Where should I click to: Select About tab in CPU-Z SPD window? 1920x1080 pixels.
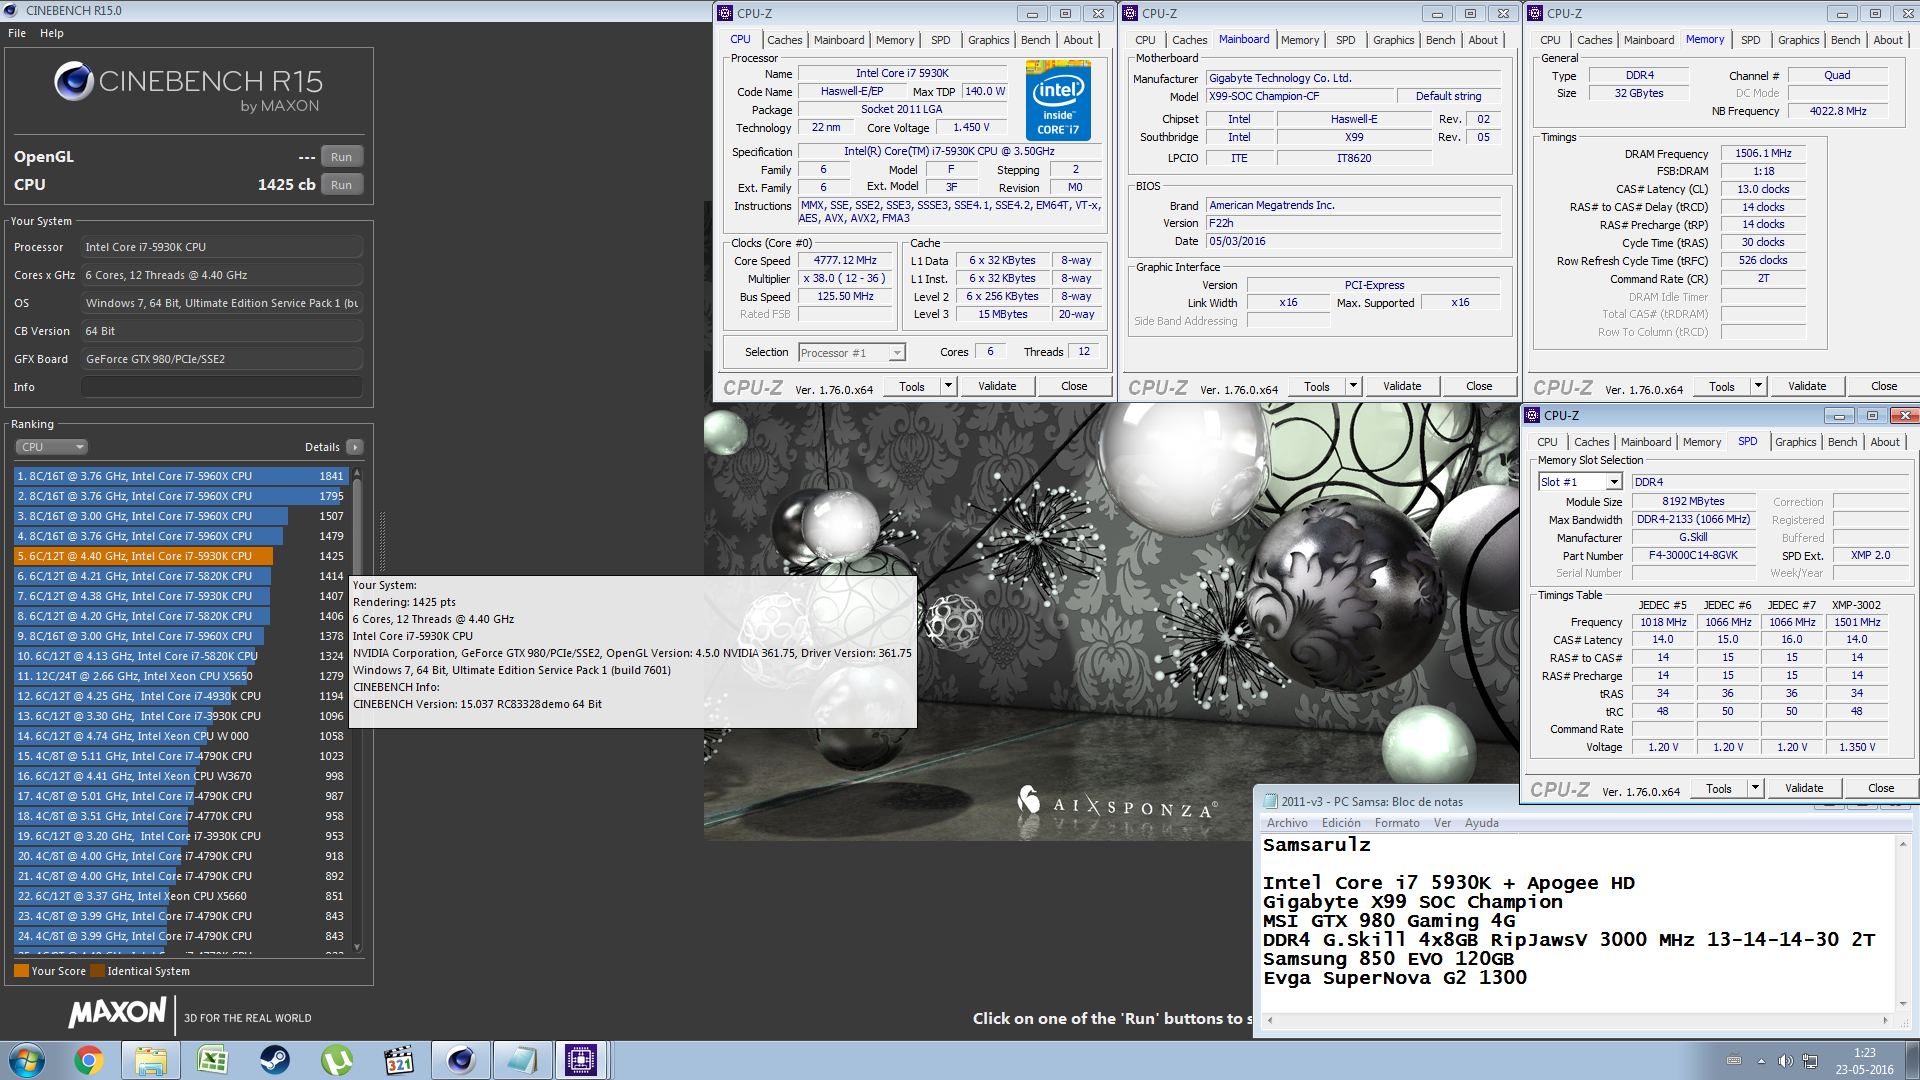(x=1885, y=442)
